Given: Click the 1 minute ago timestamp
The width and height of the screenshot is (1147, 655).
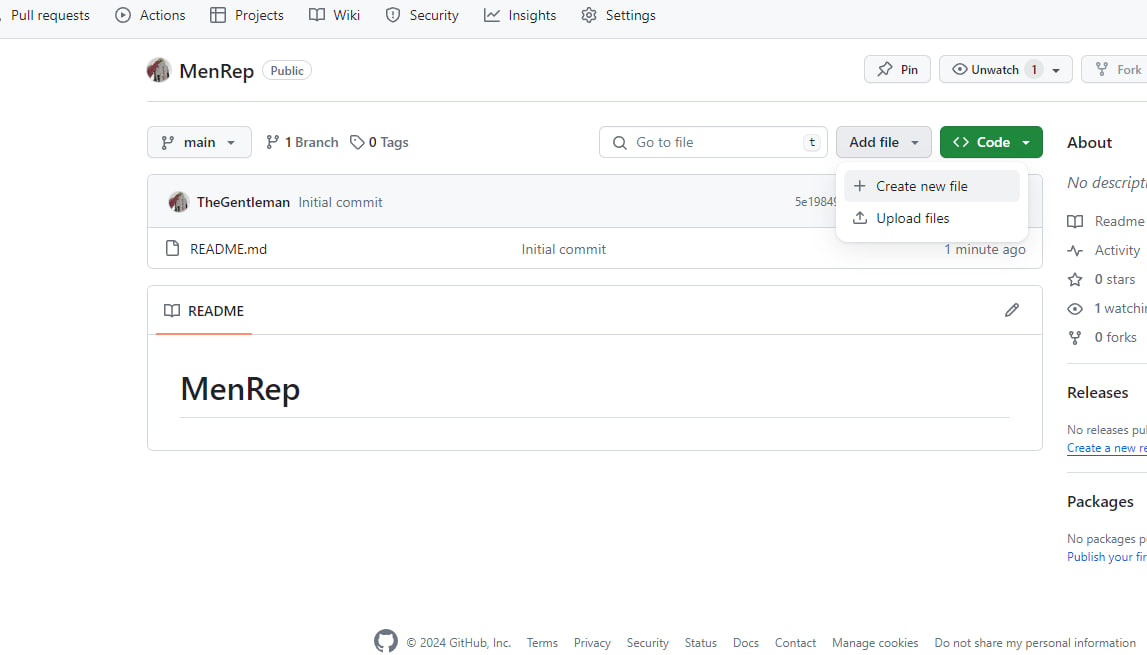Looking at the screenshot, I should coord(985,249).
